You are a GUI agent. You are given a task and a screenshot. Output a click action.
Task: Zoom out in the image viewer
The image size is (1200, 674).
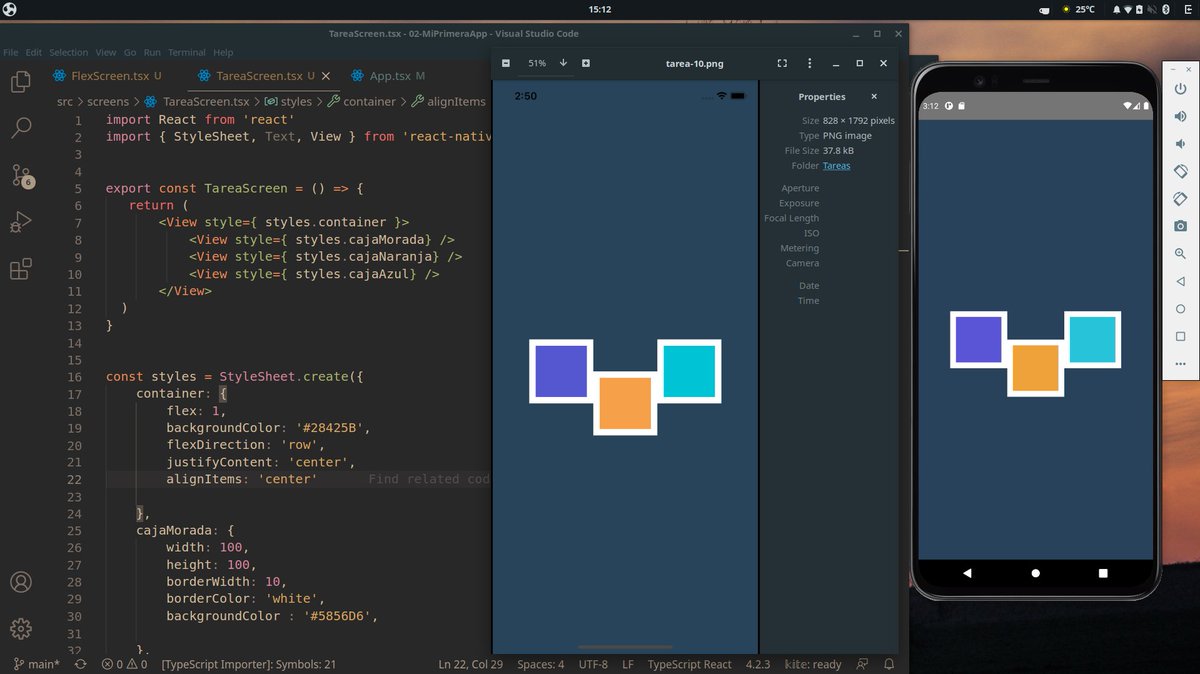pyautogui.click(x=506, y=63)
